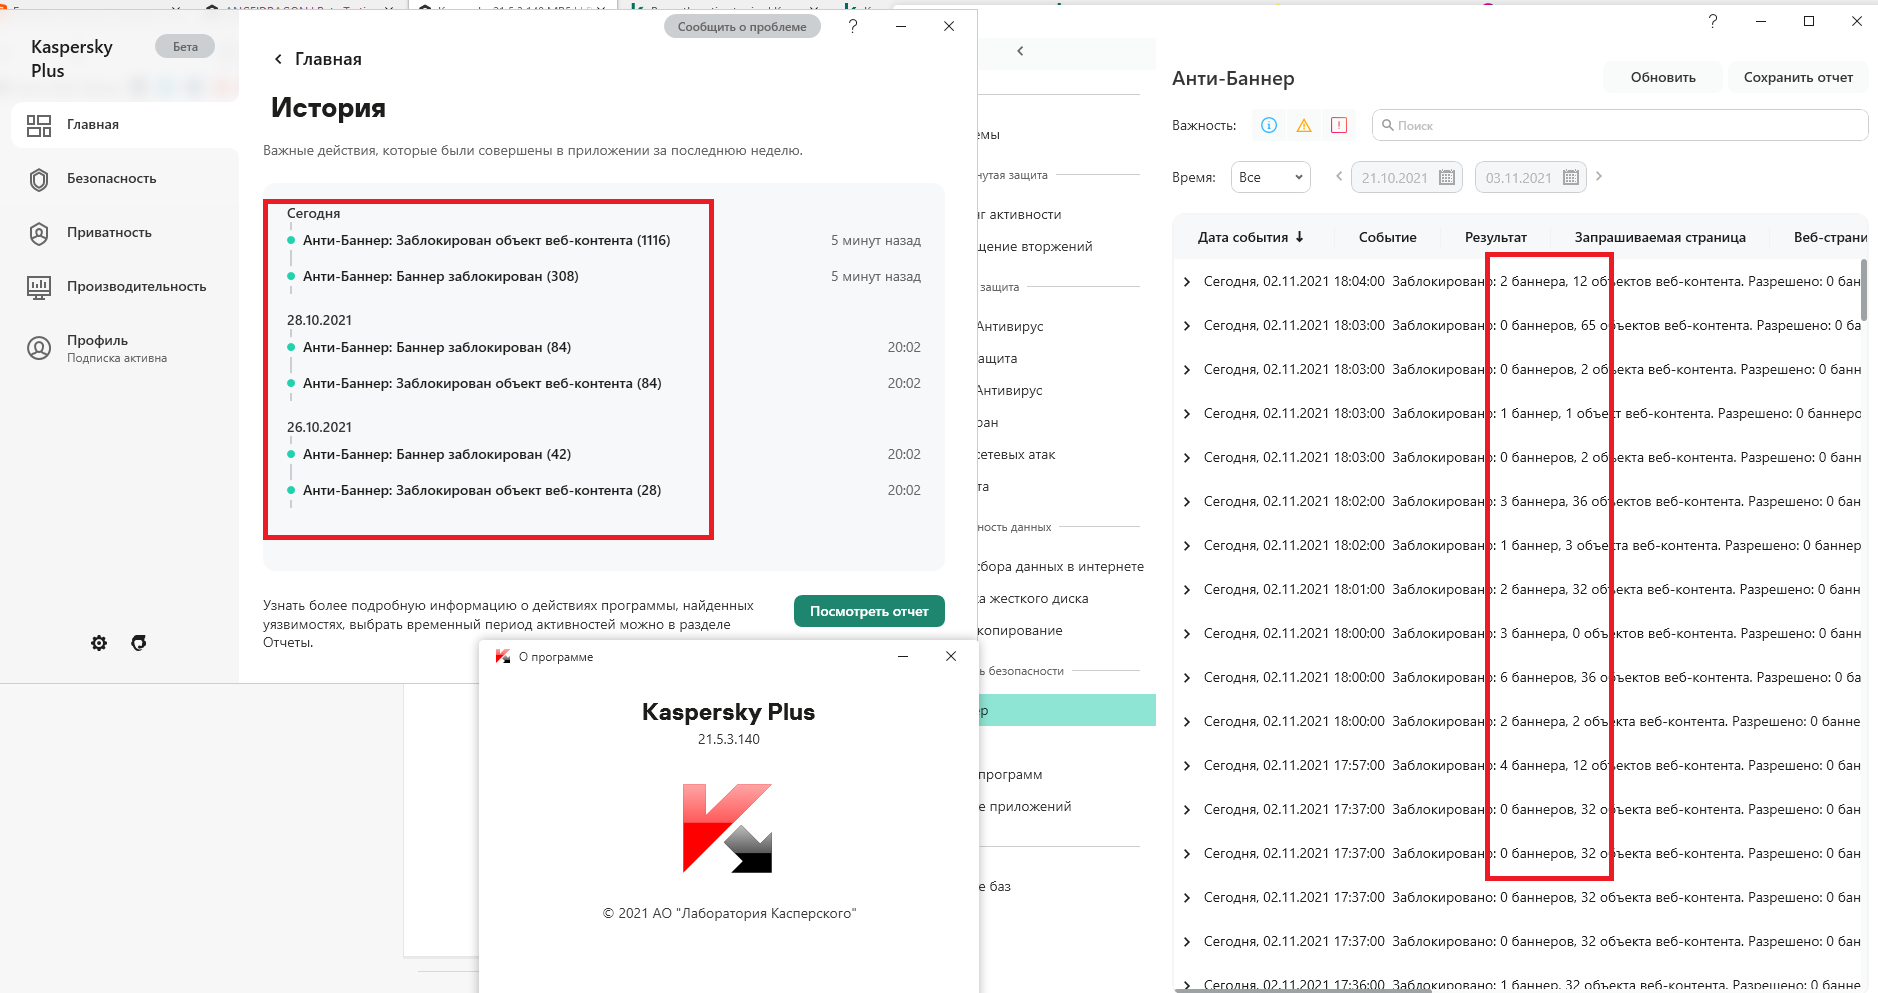Image resolution: width=1878 pixels, height=993 pixels.
Task: Click the Профиль user avatar icon
Action: [x=39, y=347]
